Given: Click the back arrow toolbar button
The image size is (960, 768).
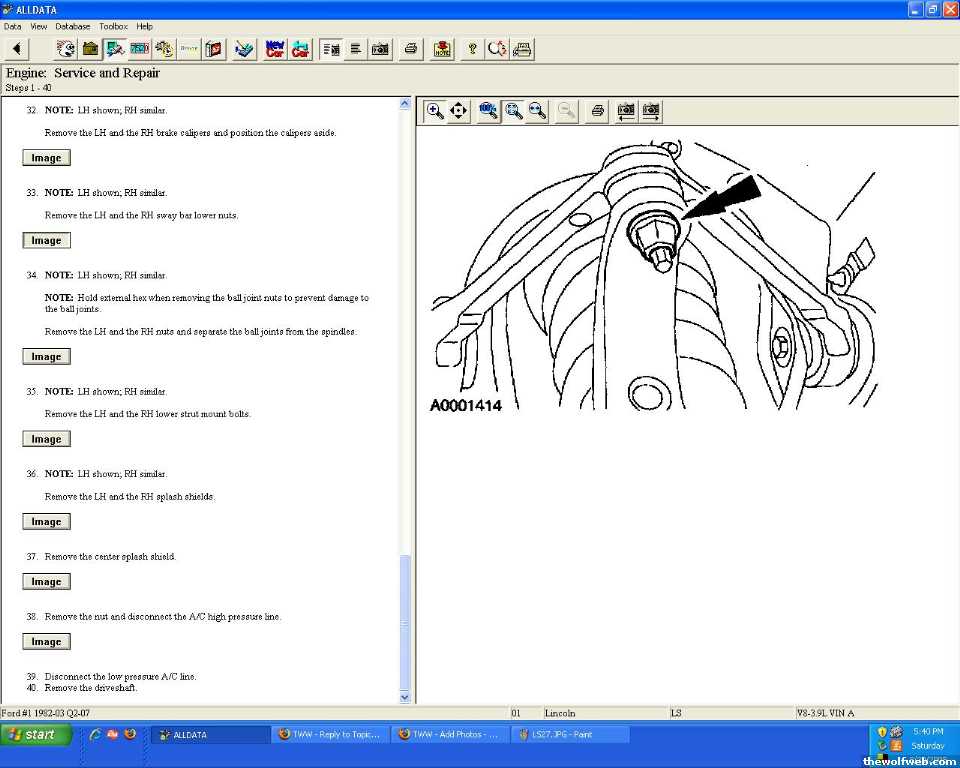Looking at the screenshot, I should 17,49.
